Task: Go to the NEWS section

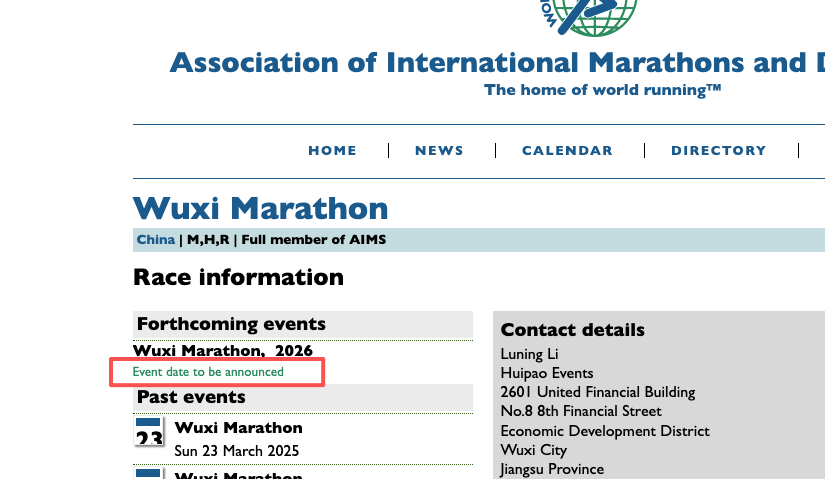Action: click(x=439, y=150)
